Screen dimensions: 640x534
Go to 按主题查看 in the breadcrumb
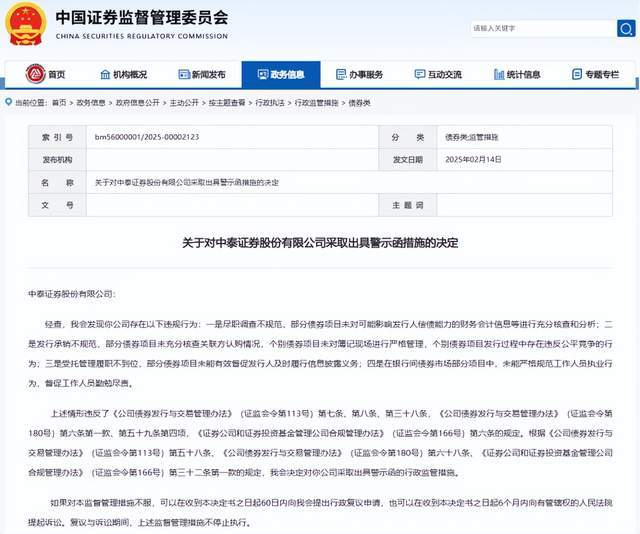pos(227,103)
